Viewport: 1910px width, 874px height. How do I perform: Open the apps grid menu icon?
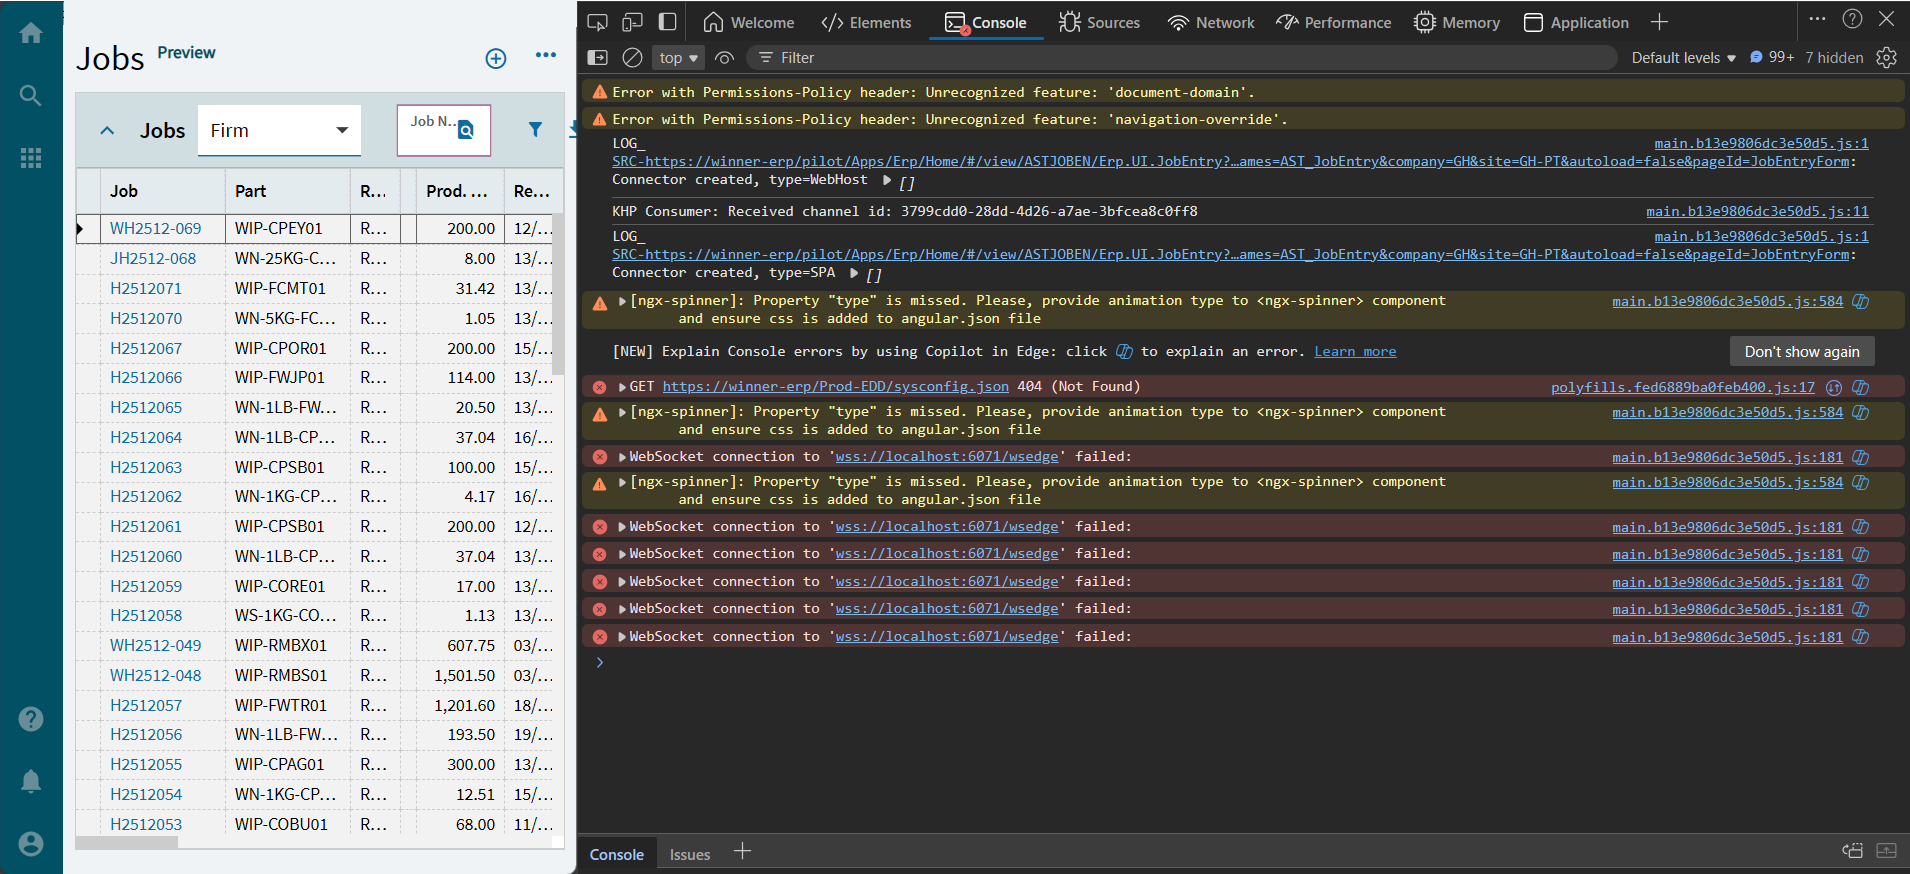pos(31,158)
